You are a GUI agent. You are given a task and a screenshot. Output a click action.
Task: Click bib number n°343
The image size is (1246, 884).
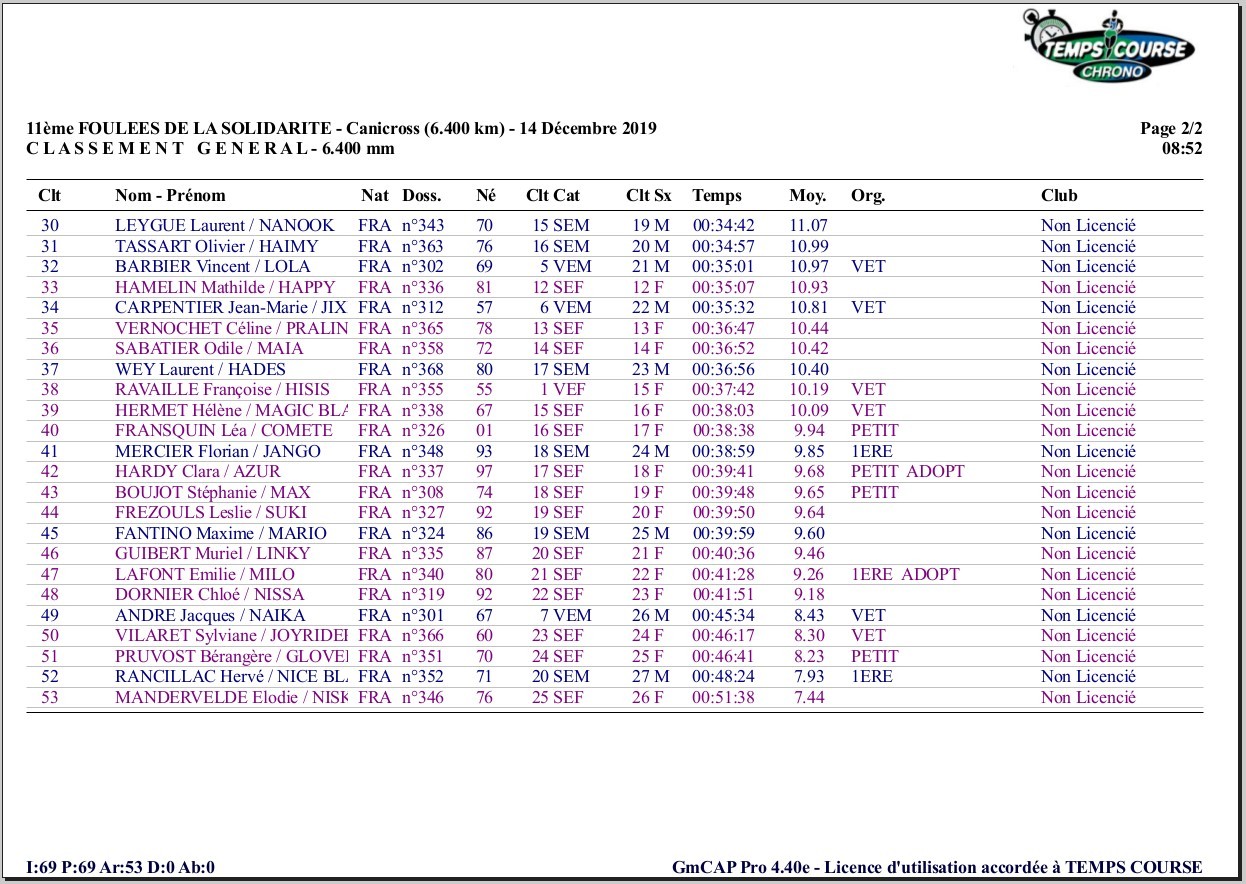(x=423, y=226)
